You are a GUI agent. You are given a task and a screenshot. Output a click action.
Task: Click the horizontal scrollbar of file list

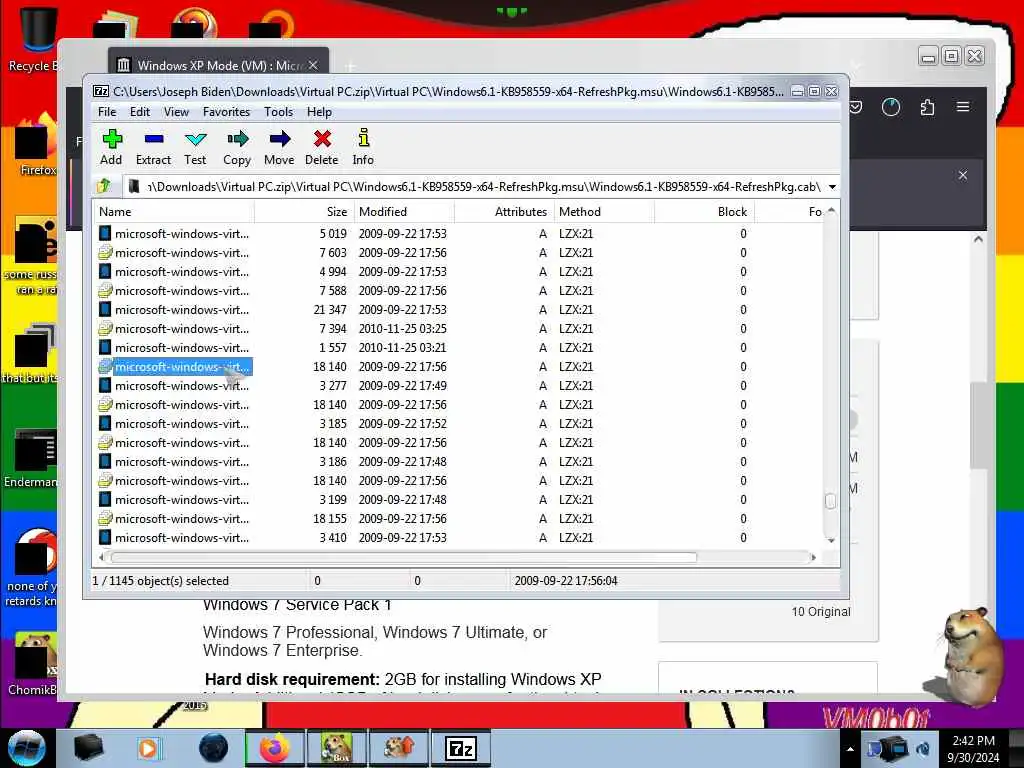pyautogui.click(x=403, y=558)
